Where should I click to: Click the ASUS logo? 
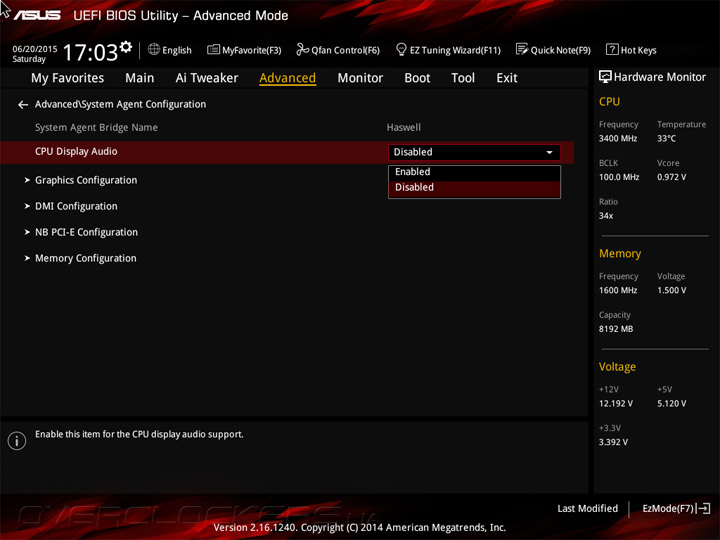coord(37,15)
